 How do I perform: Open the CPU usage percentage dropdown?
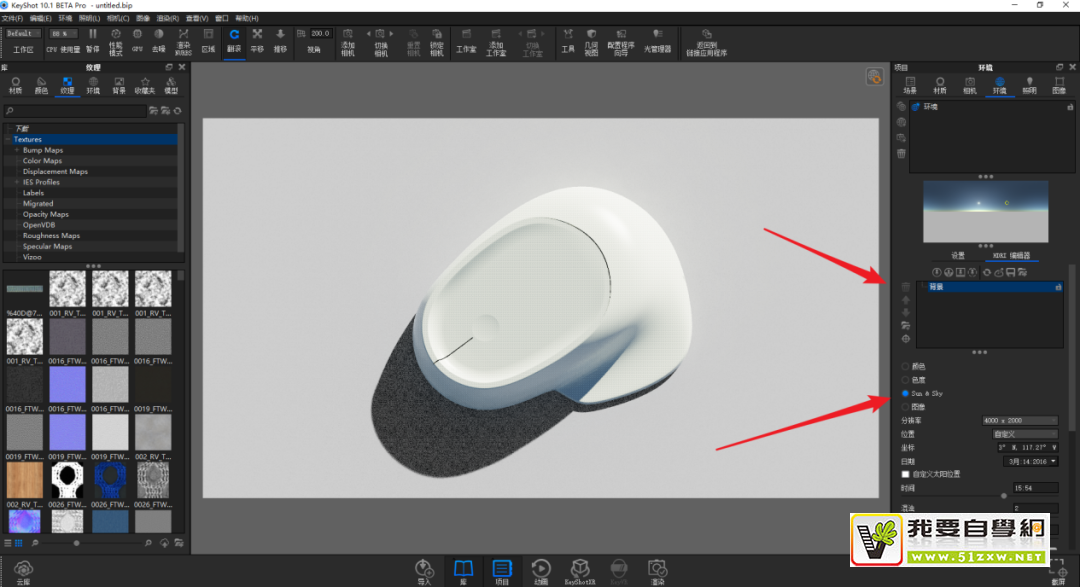63,33
